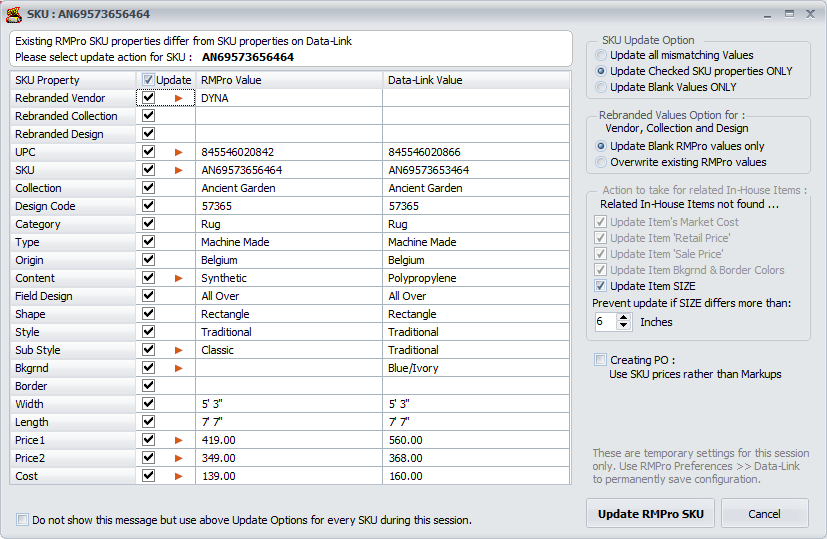
Task: Uncheck the Price1 update checkbox
Action: pos(148,439)
